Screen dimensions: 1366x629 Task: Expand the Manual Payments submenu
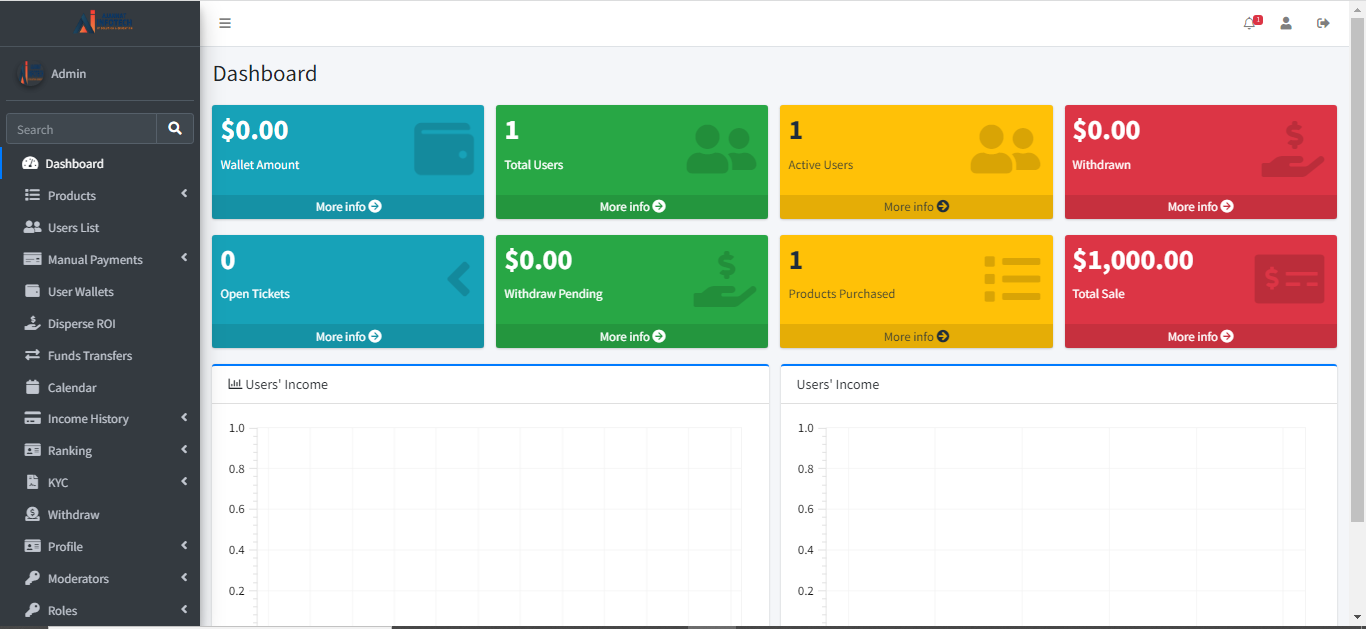pyautogui.click(x=93, y=259)
